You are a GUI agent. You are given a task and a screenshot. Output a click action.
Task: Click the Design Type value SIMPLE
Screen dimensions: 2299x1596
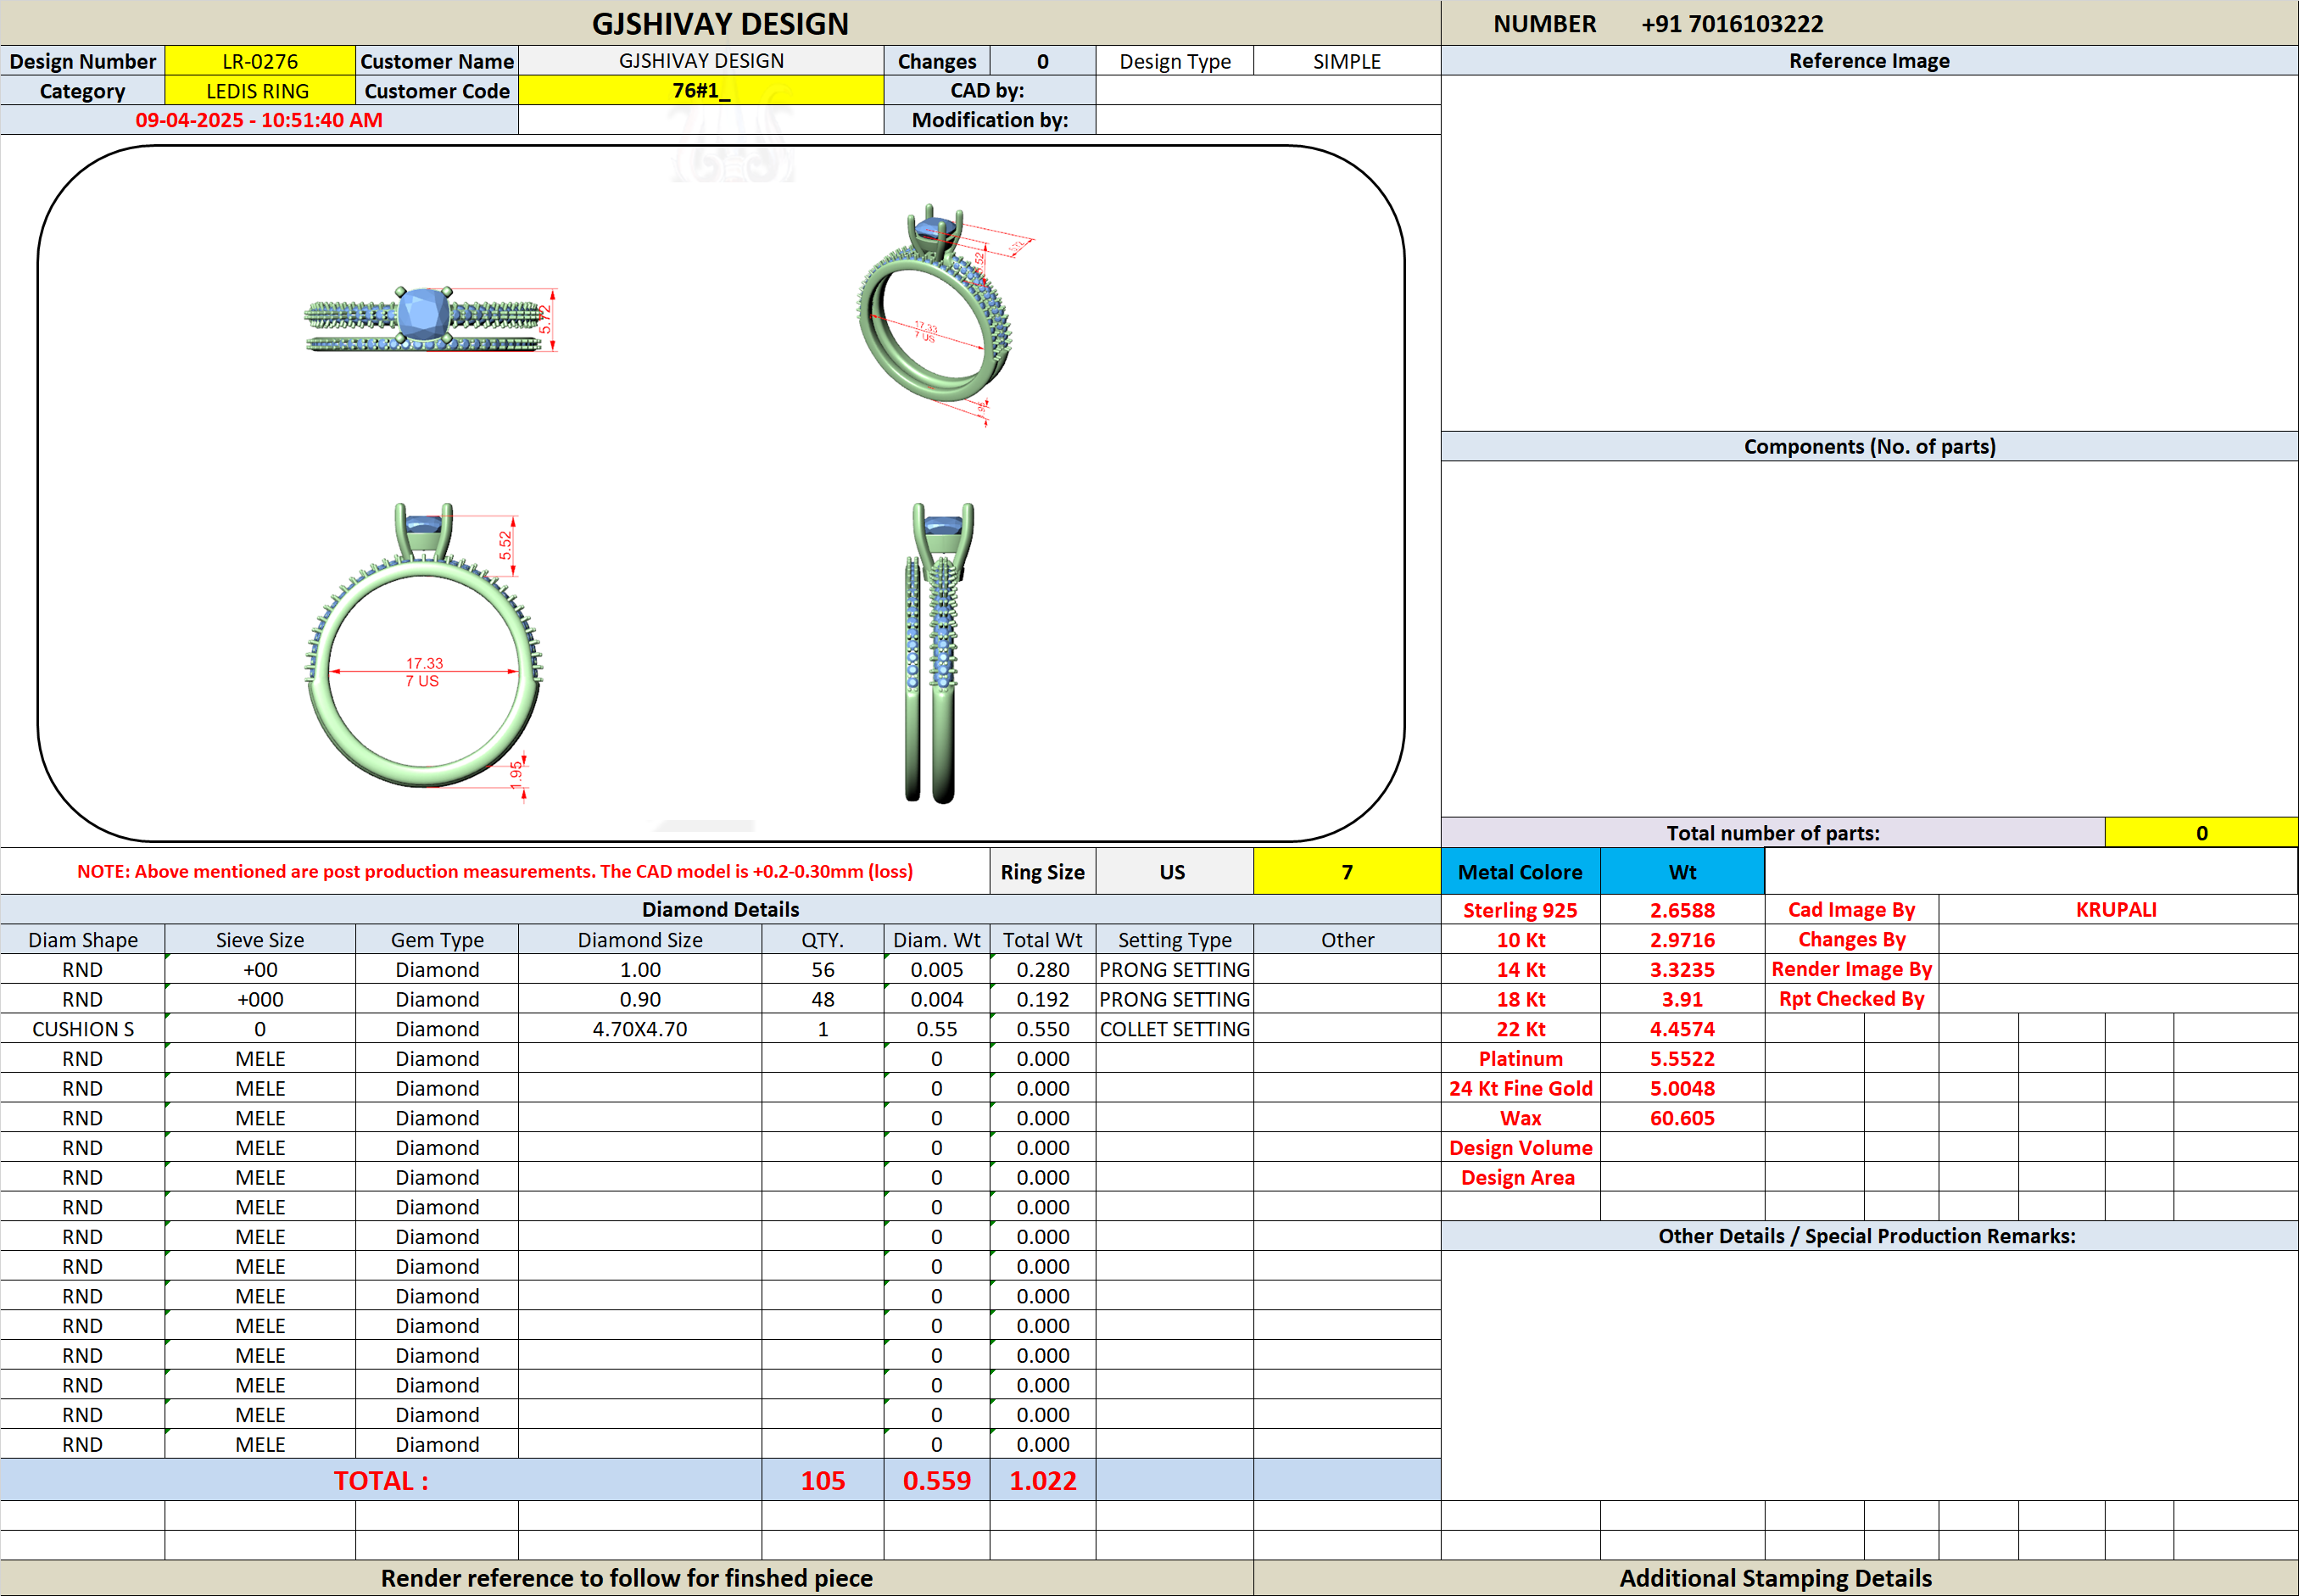pos(1346,61)
